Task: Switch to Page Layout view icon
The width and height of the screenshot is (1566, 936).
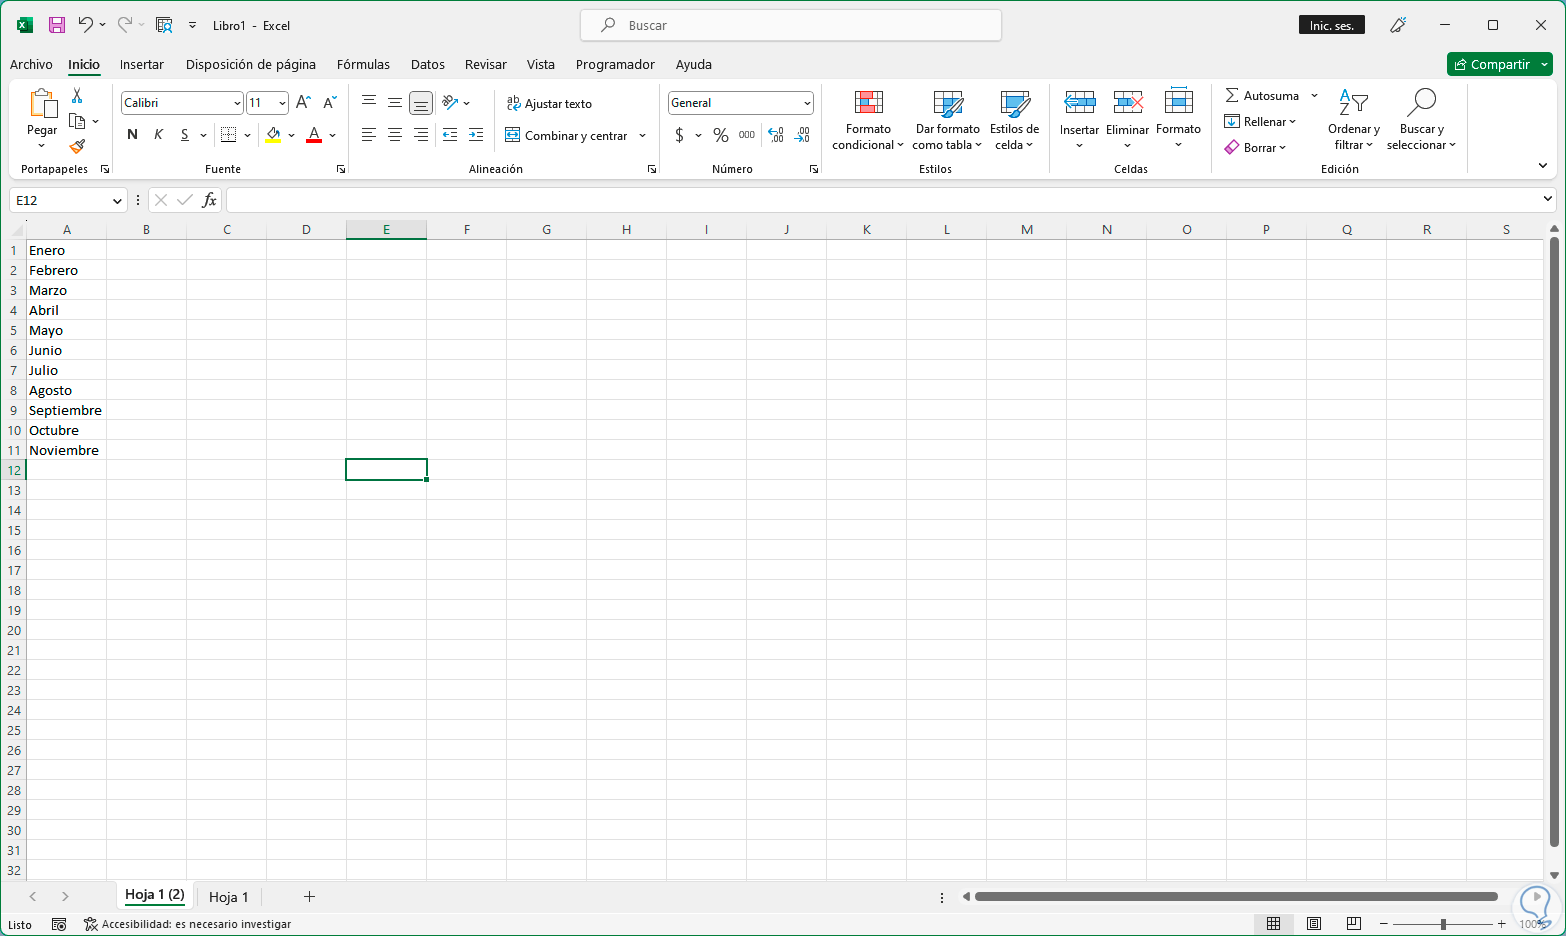Action: point(1314,924)
